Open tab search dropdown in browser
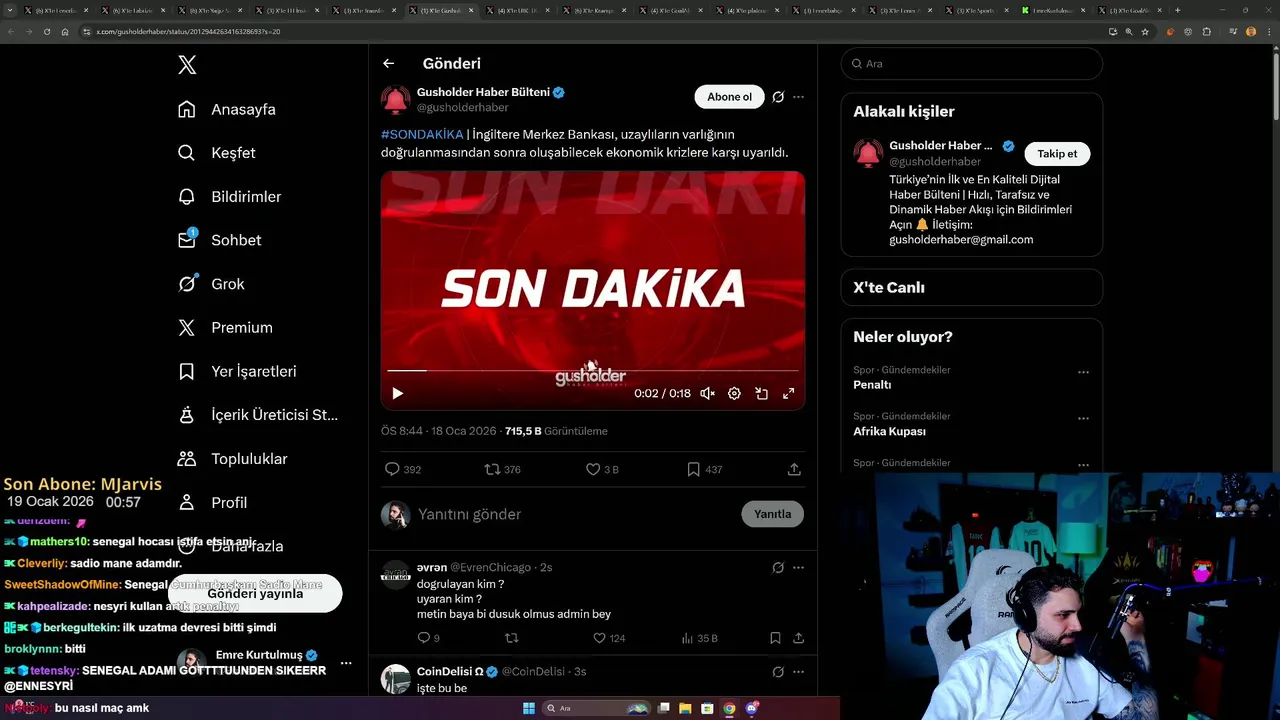The image size is (1280, 720). point(10,10)
